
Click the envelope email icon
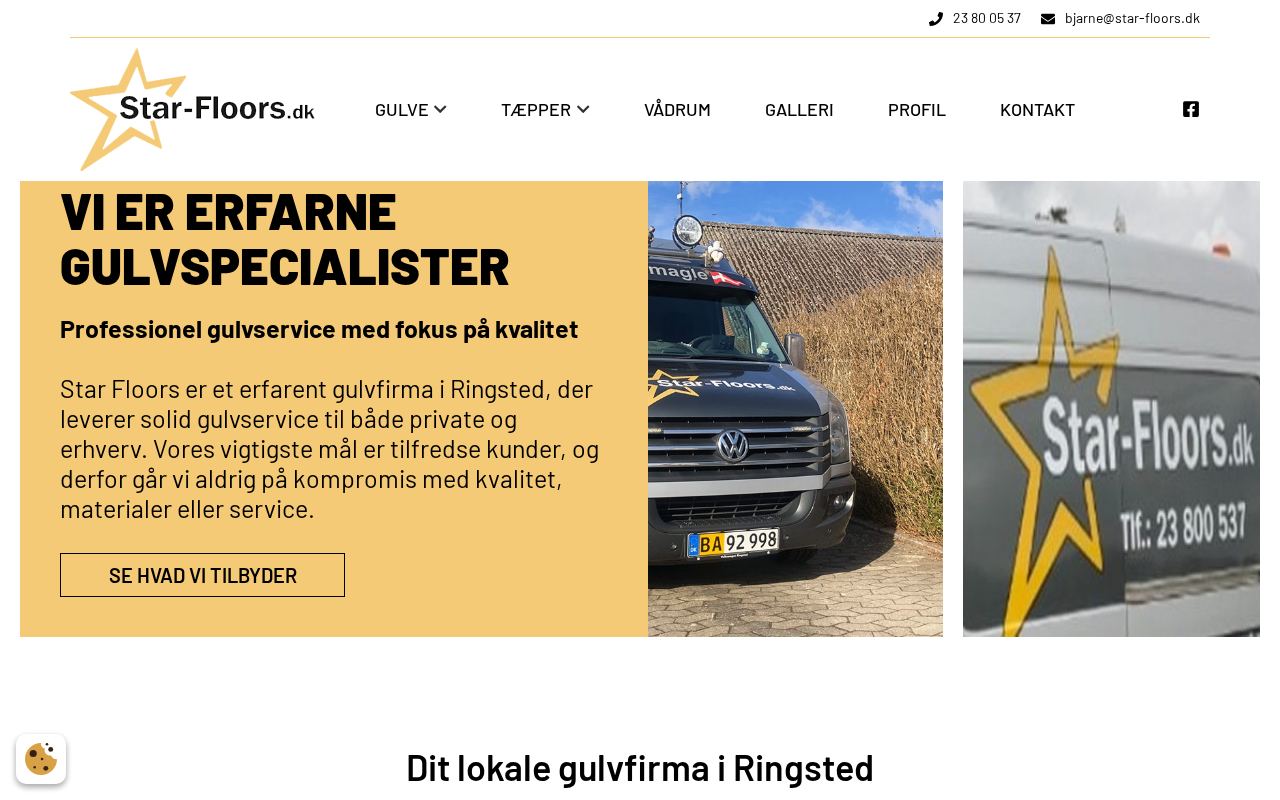pyautogui.click(x=1048, y=19)
